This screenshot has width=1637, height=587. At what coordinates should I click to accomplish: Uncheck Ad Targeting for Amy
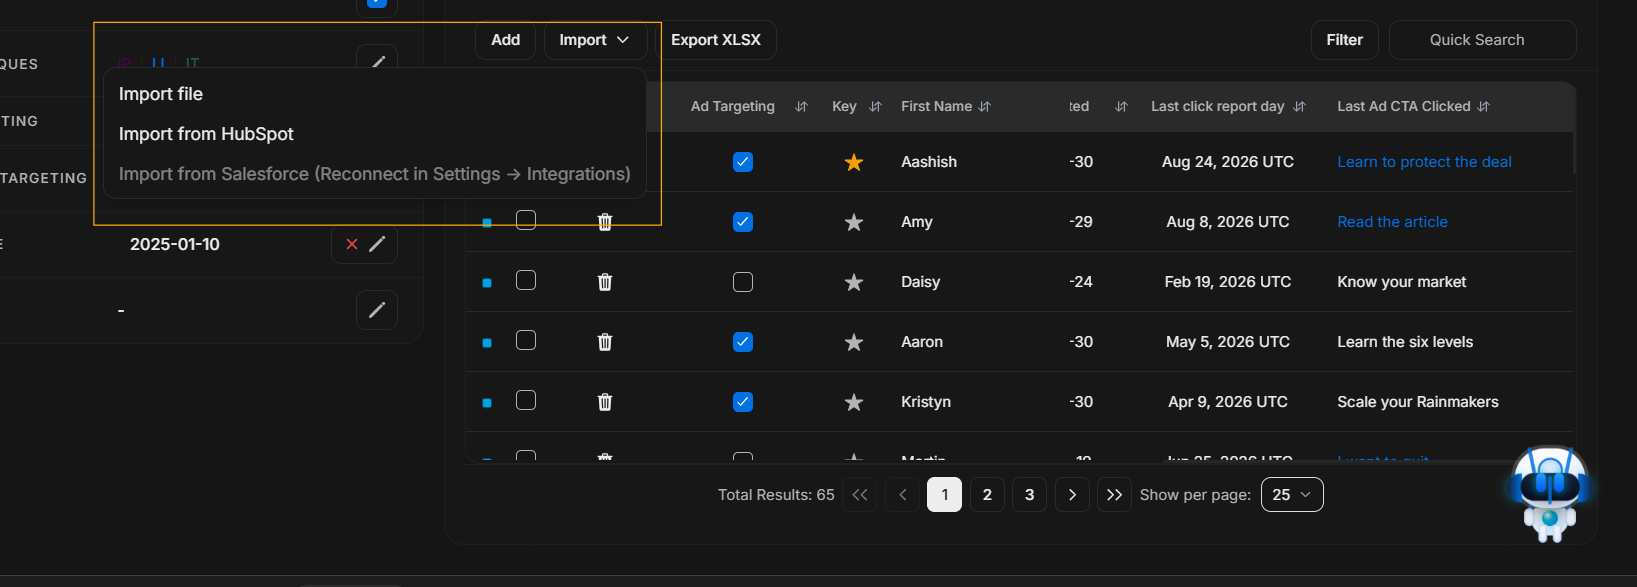(x=743, y=222)
